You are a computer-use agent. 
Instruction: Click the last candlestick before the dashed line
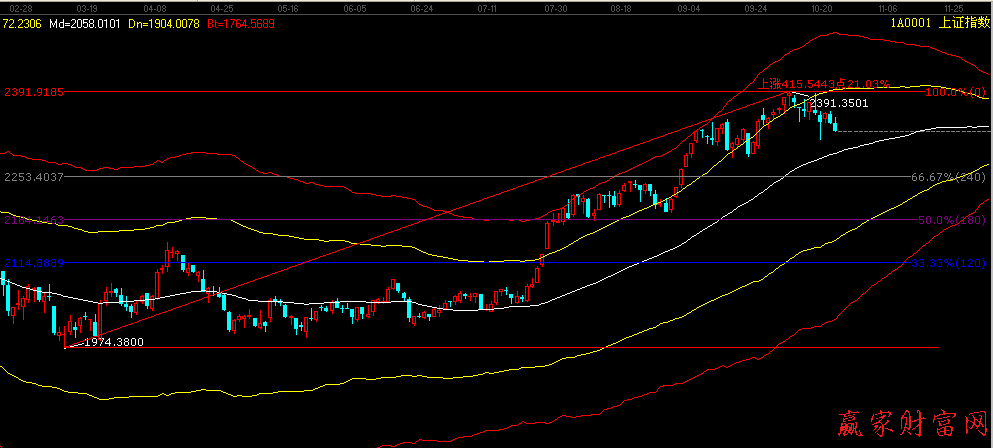pyautogui.click(x=835, y=124)
